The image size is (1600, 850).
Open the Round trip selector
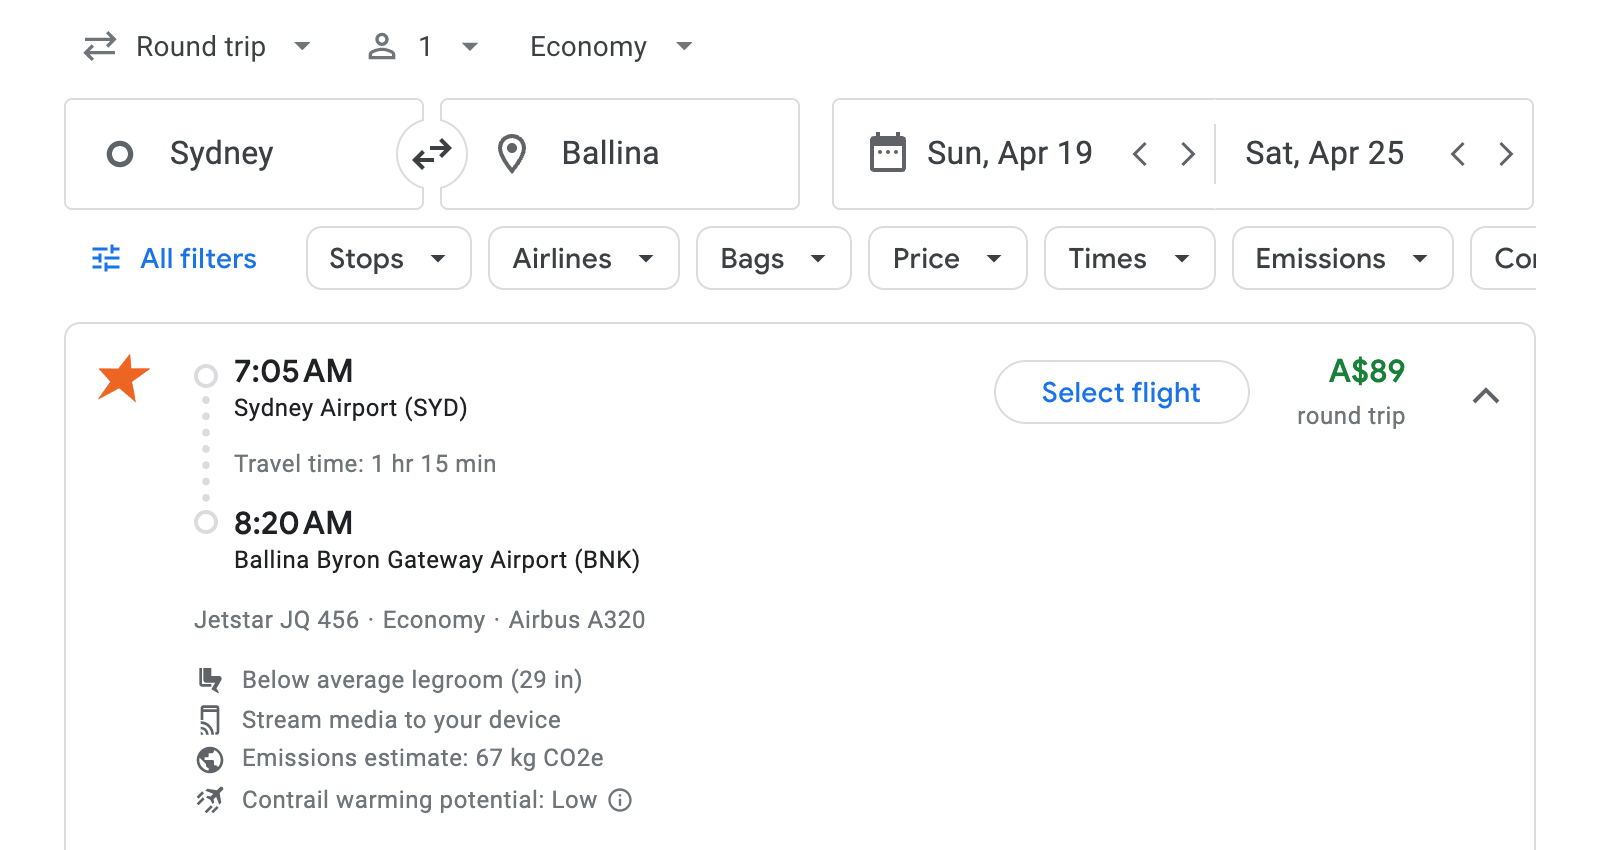[x=197, y=46]
